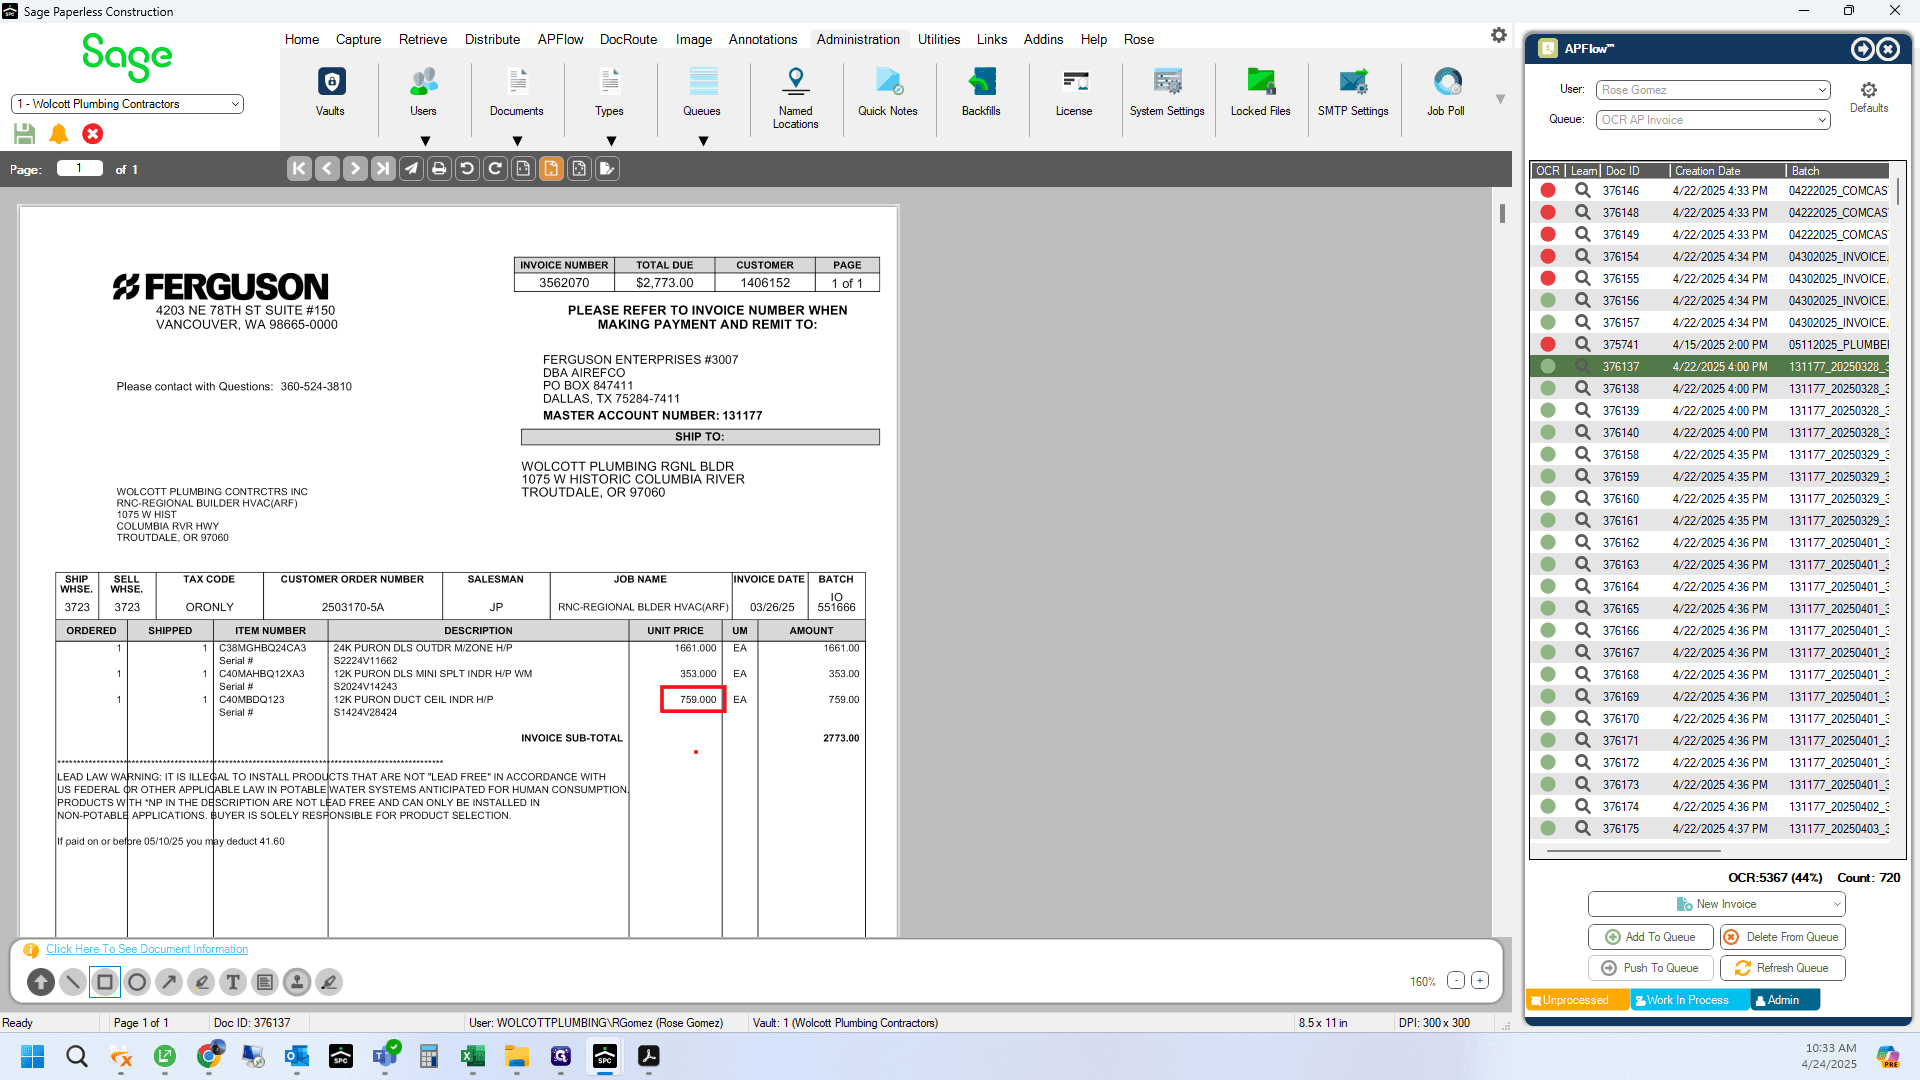Click the Learn magnifier for Doc 376146
The width and height of the screenshot is (1920, 1080).
point(1582,190)
